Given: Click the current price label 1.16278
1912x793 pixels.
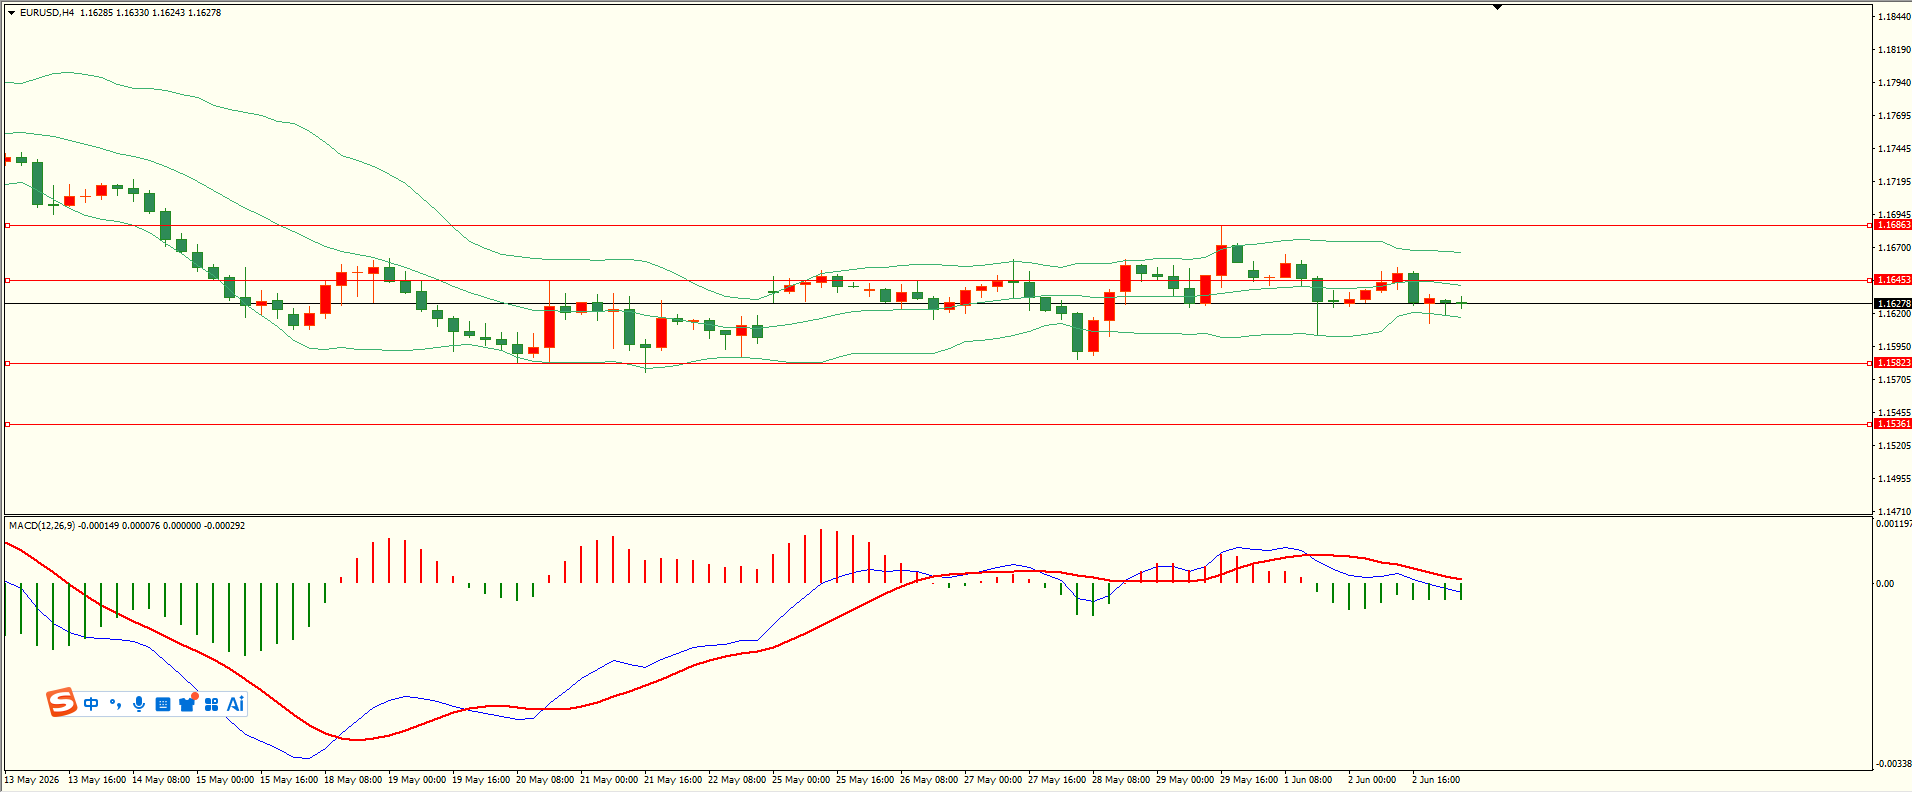Looking at the screenshot, I should click(1893, 303).
